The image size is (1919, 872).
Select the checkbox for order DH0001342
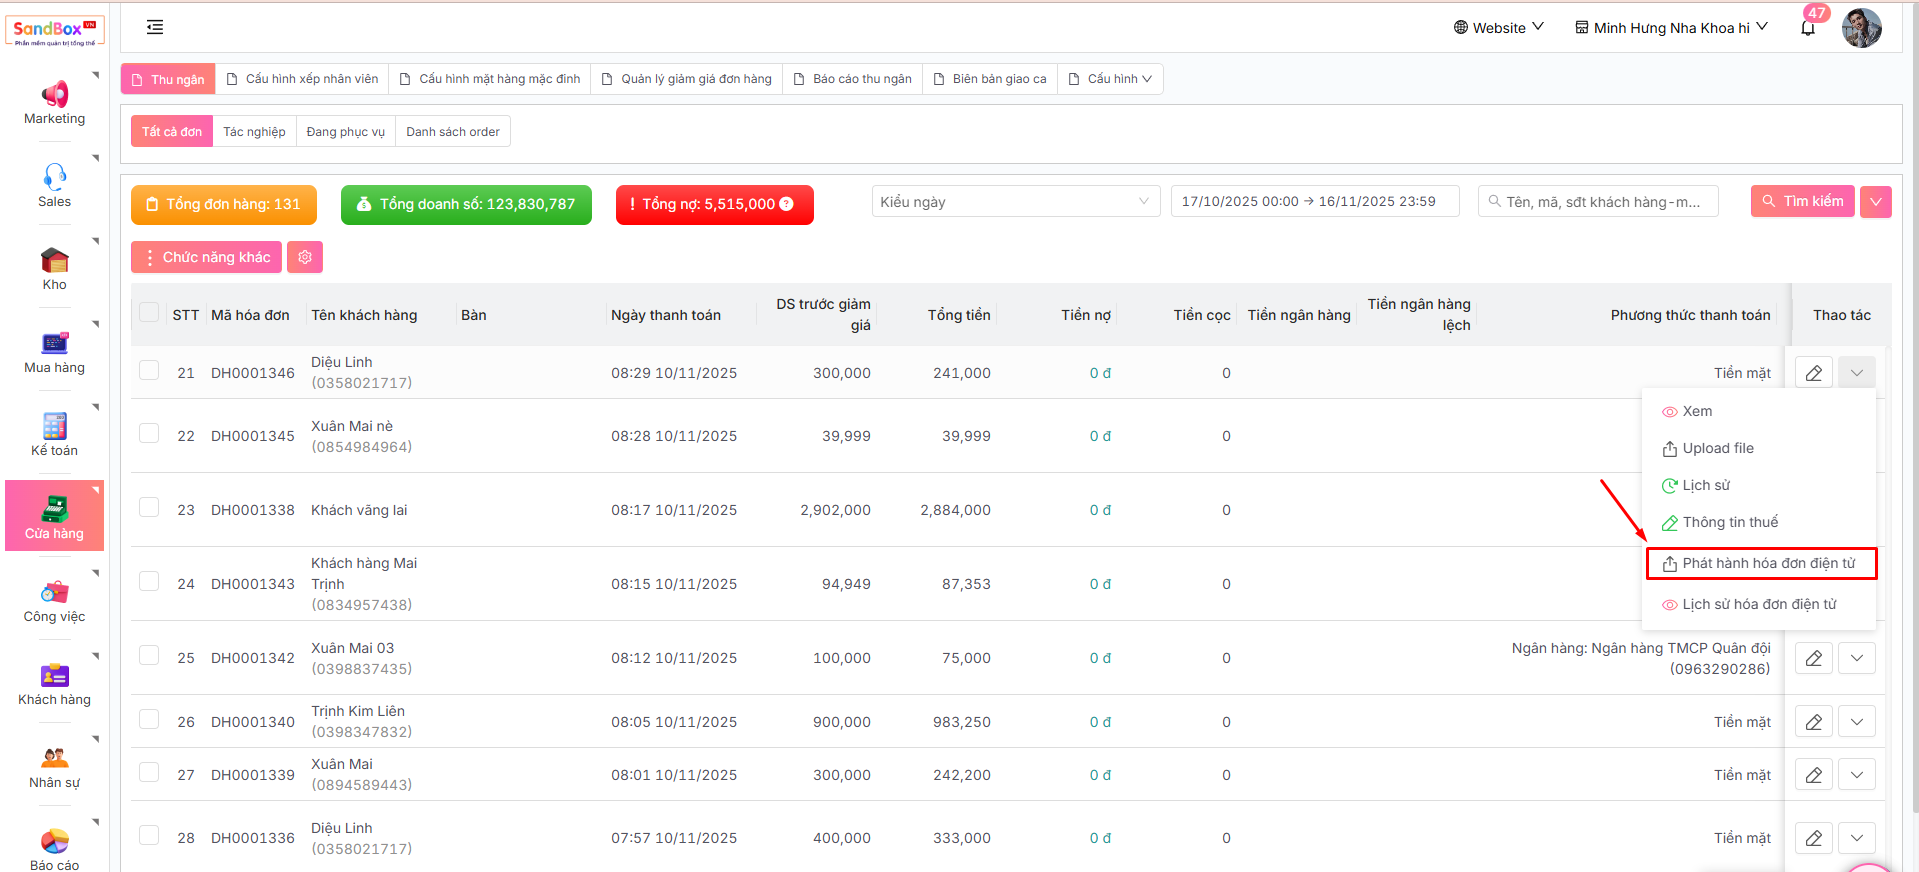pos(149,655)
